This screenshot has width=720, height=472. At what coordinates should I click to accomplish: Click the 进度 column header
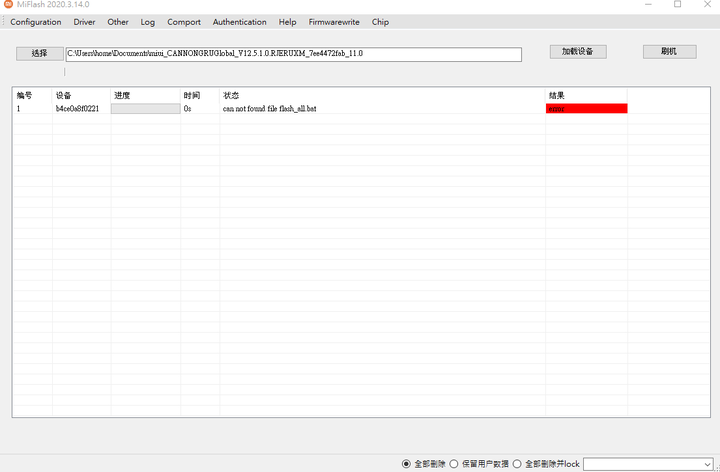coord(146,96)
